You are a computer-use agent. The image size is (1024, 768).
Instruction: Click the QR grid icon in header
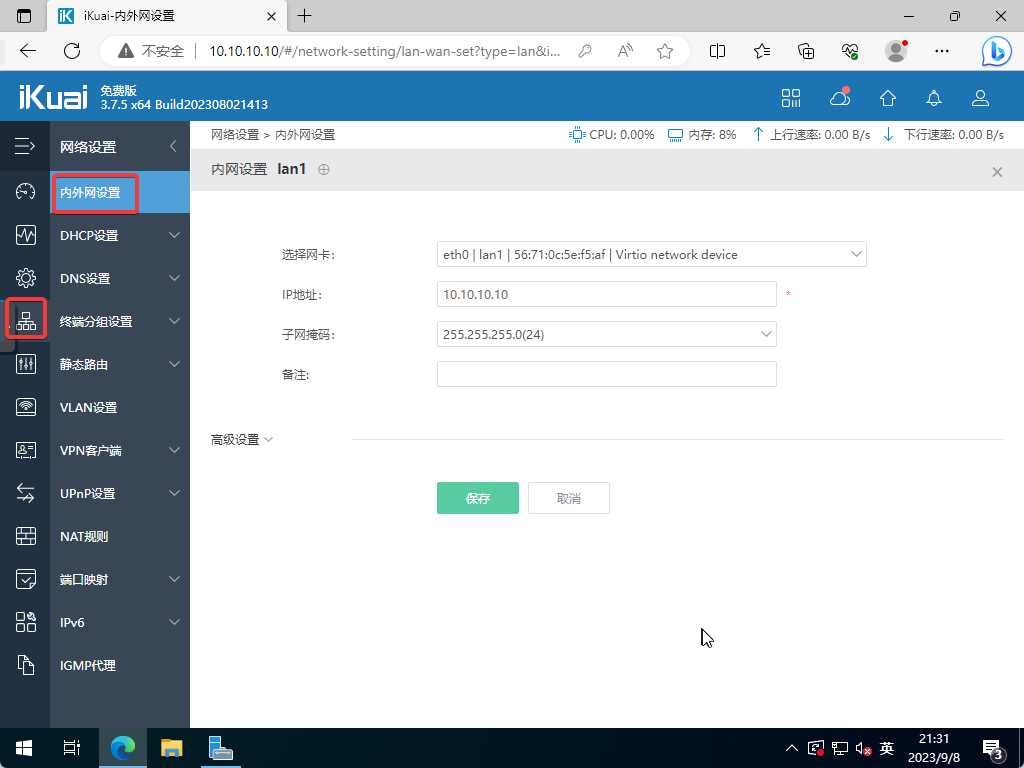[791, 97]
